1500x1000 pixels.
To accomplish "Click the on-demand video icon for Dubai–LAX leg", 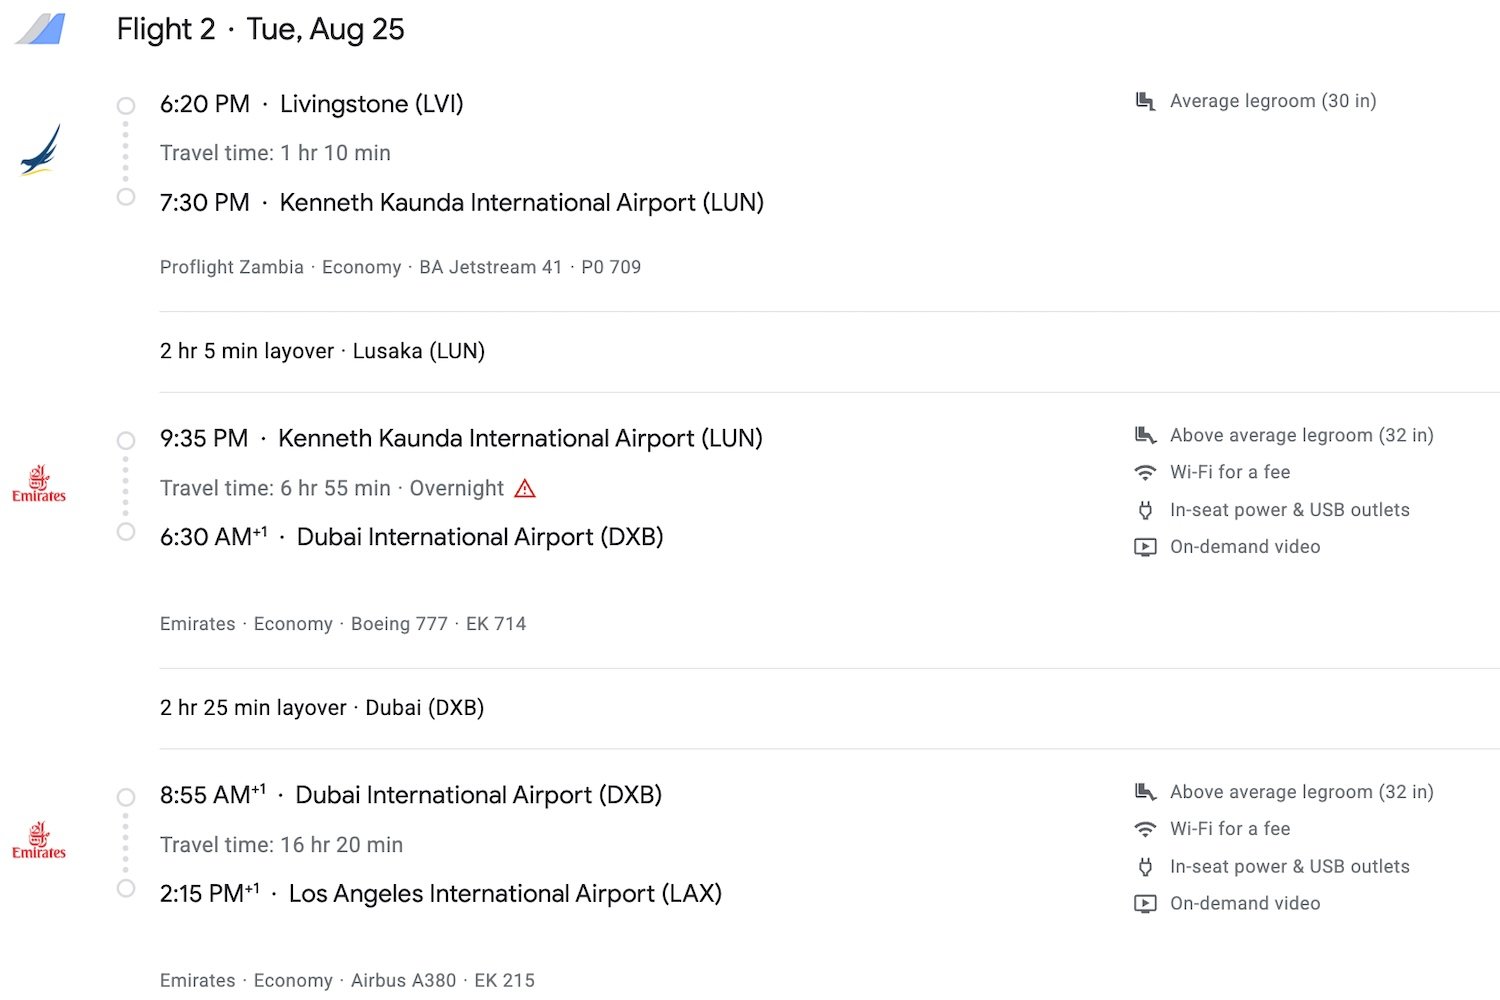I will pyautogui.click(x=1145, y=904).
